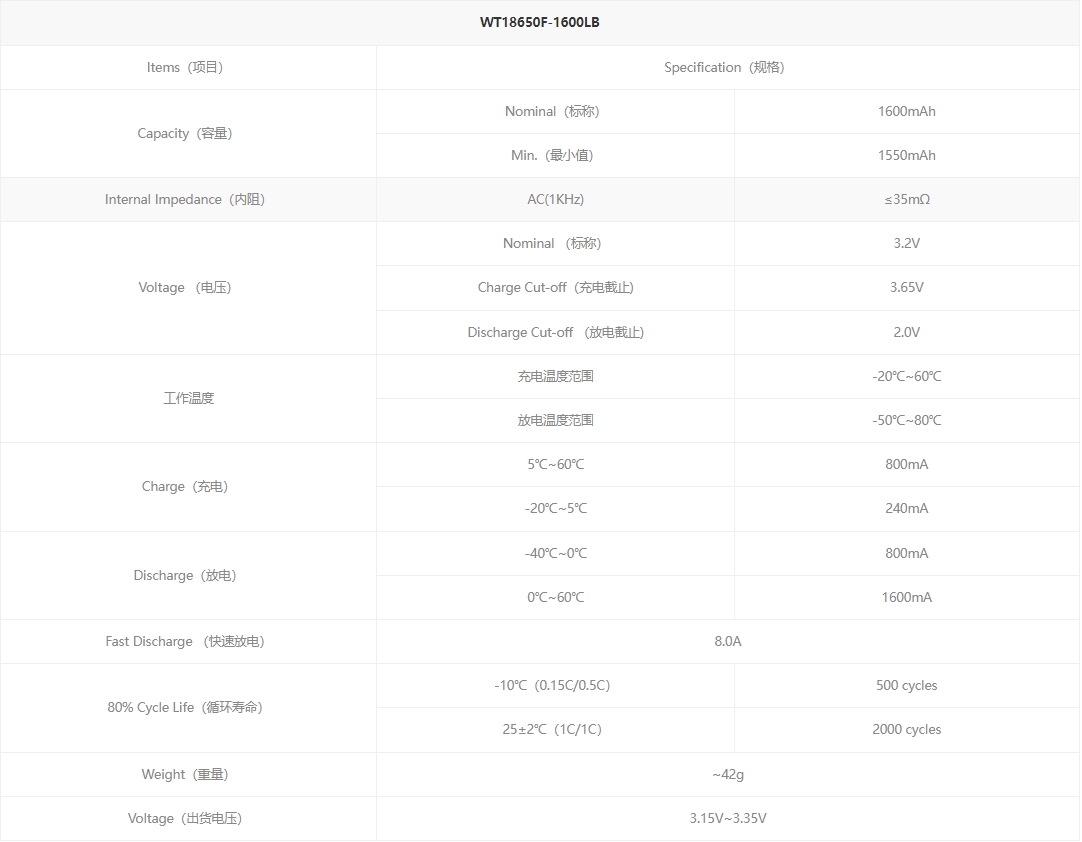This screenshot has height=842, width=1082.
Task: Select the ~42g weight value
Action: [728, 774]
